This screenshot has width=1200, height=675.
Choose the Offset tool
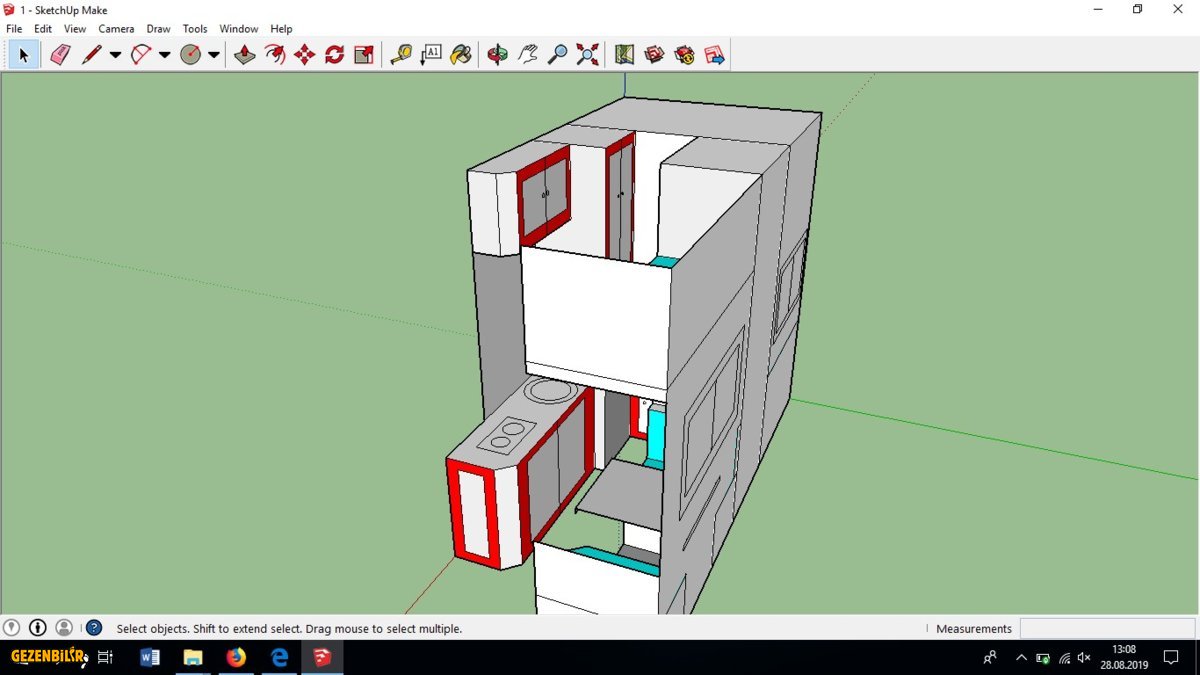(x=275, y=55)
